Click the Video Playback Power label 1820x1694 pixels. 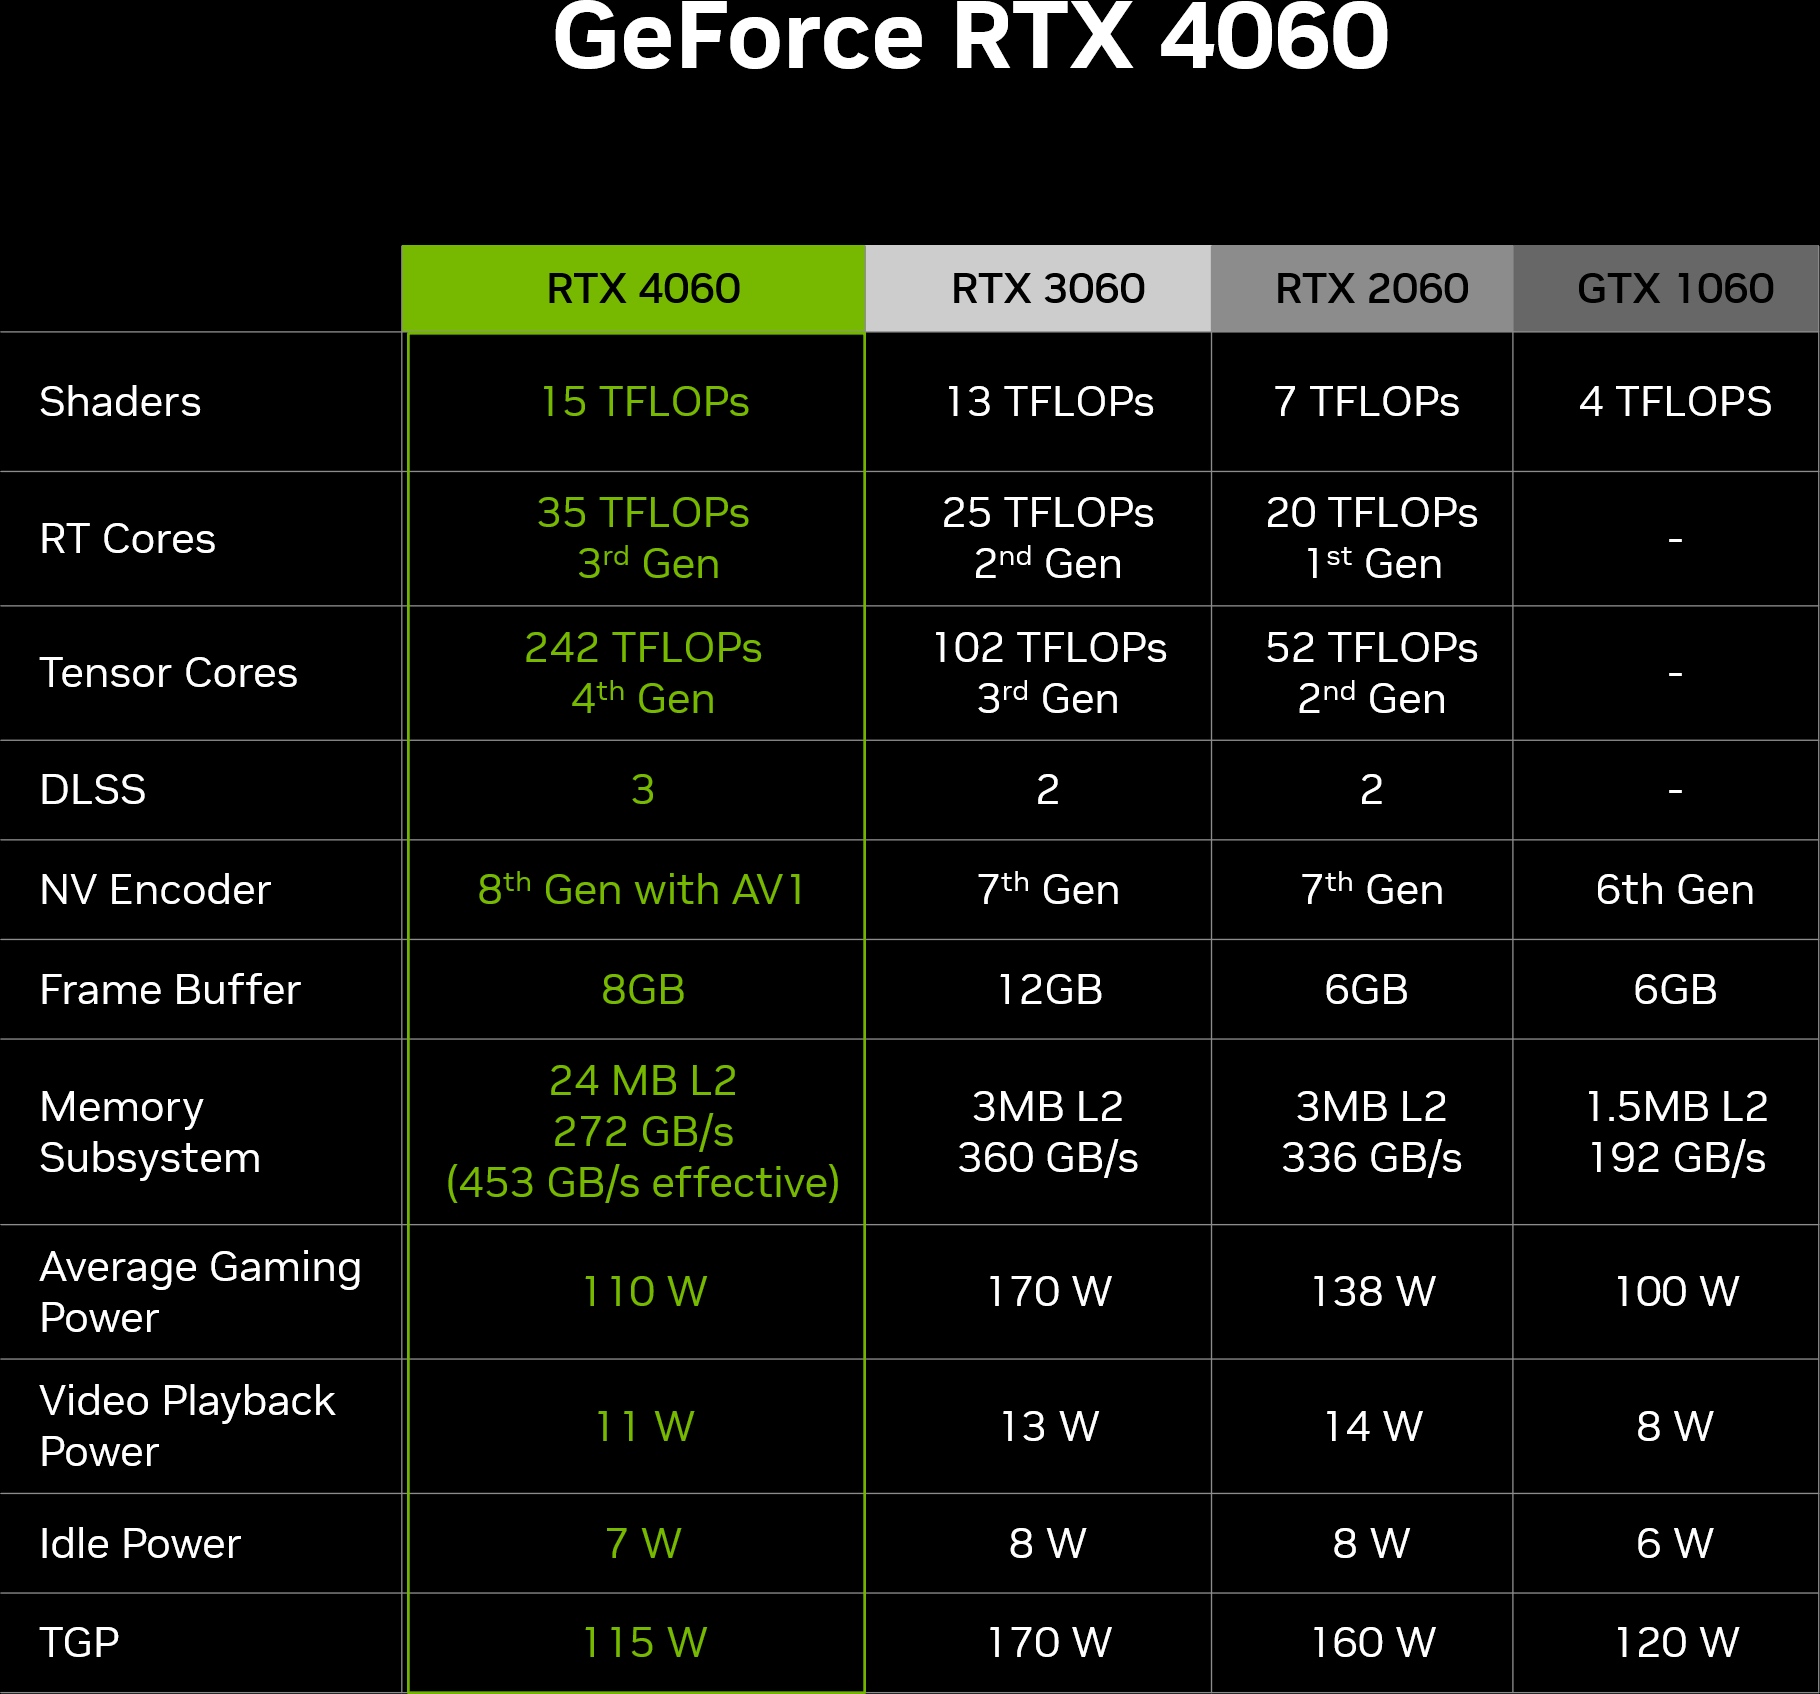pyautogui.click(x=187, y=1426)
